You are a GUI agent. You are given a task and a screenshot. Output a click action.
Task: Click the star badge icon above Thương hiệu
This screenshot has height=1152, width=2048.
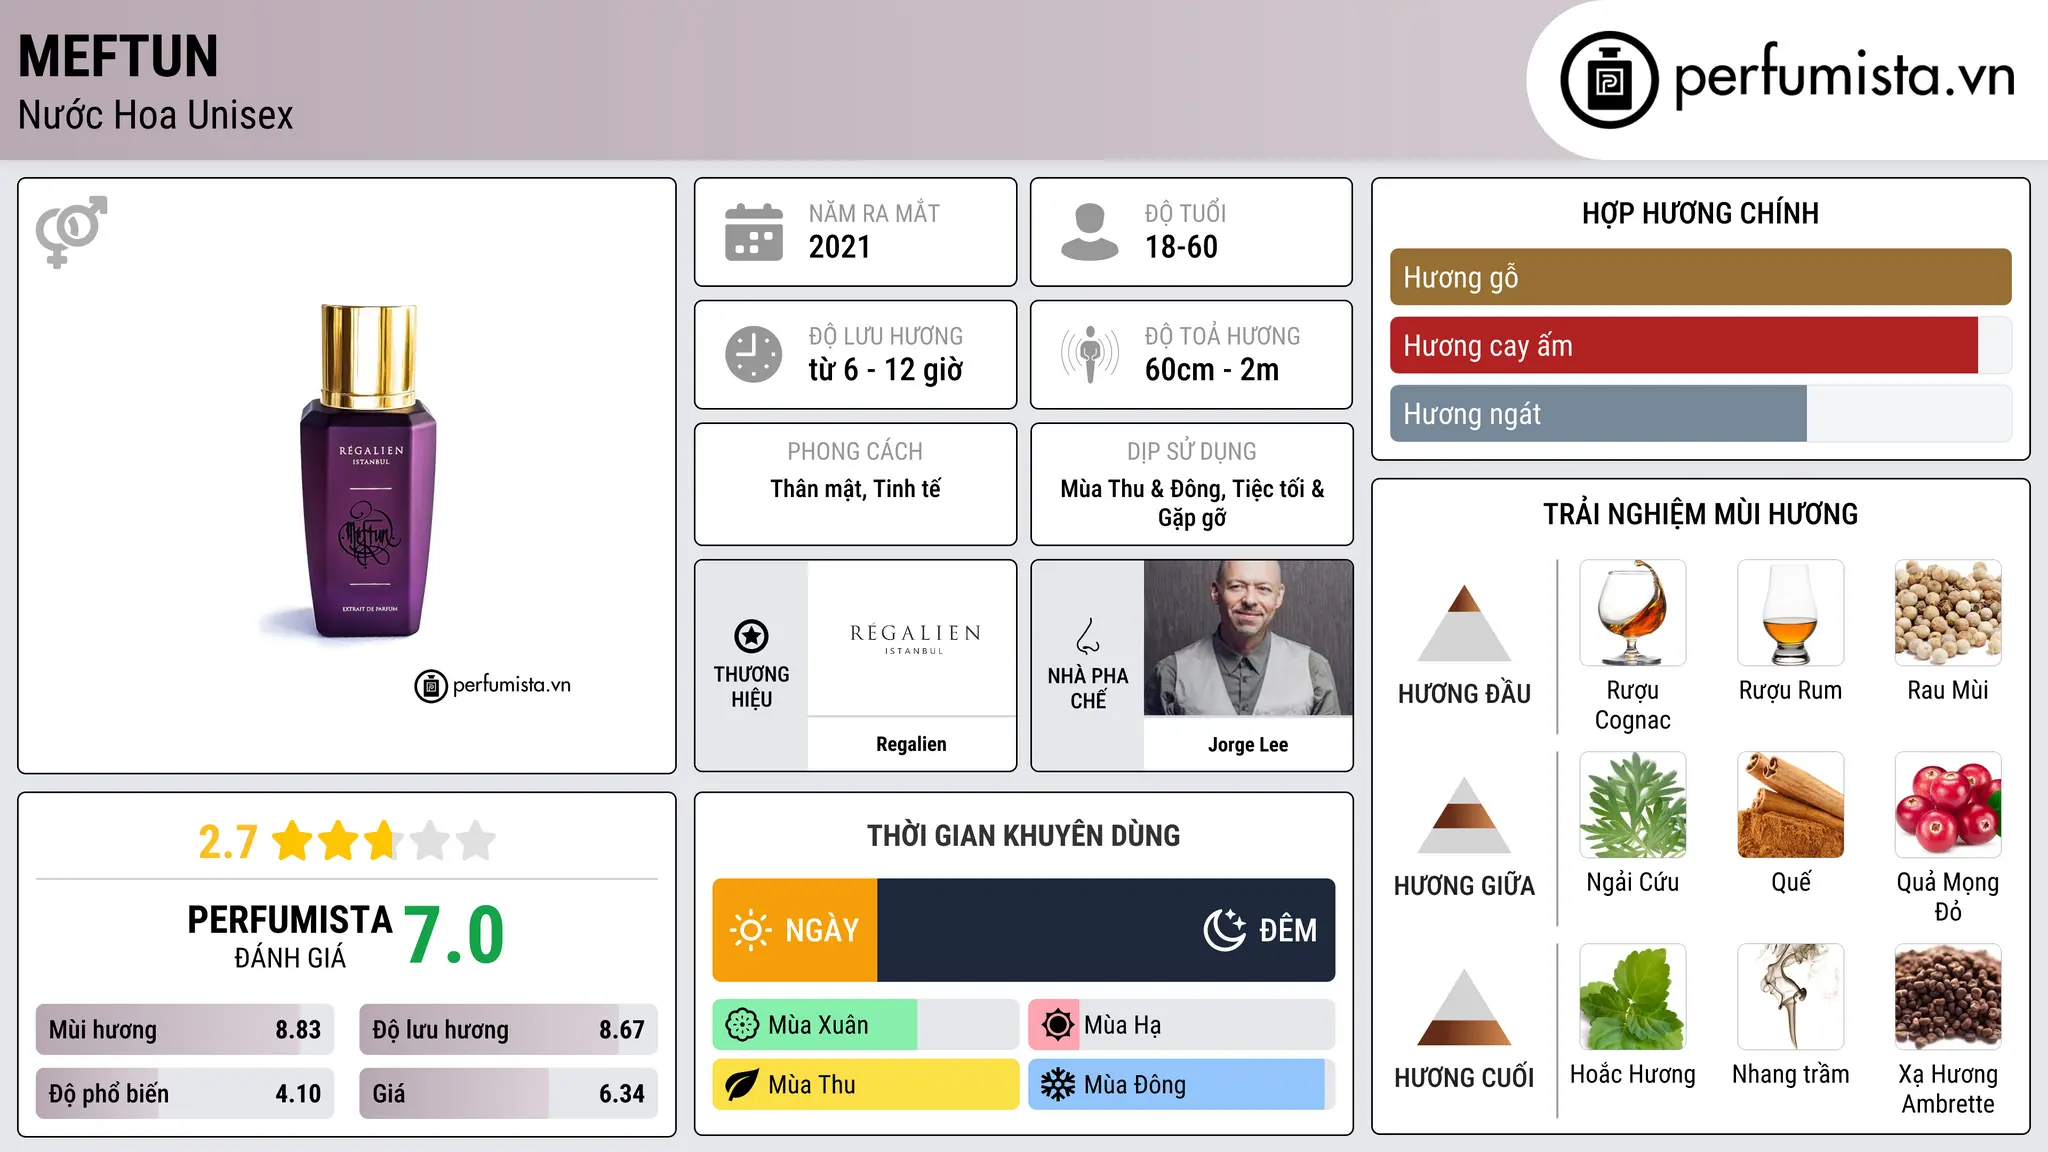click(751, 636)
